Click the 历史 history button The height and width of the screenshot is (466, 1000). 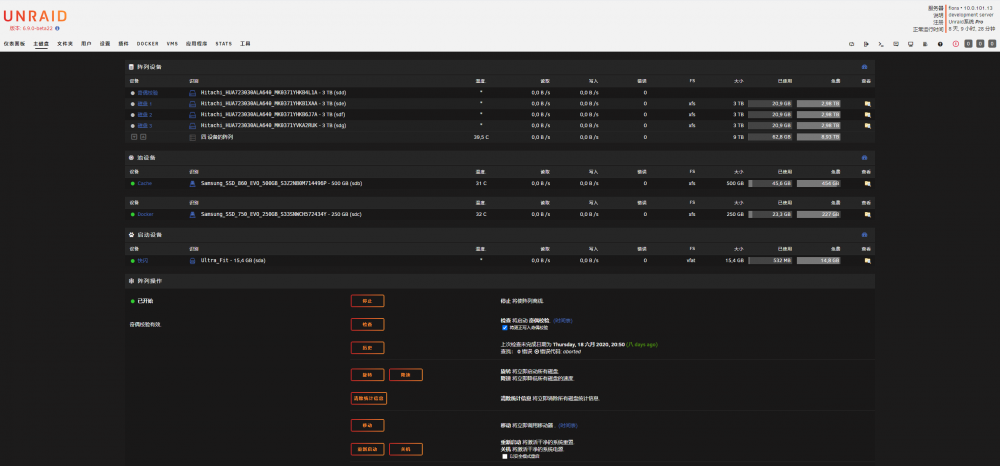coord(367,348)
